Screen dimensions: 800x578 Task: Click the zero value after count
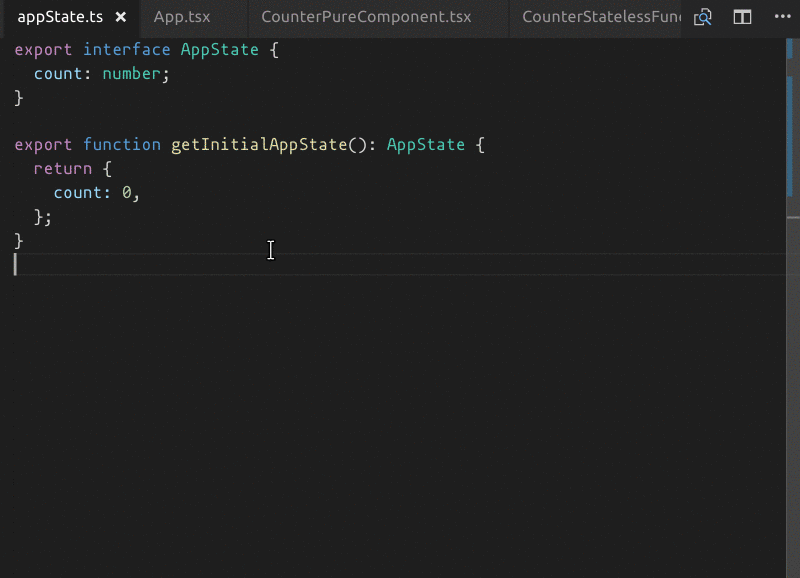pyautogui.click(x=127, y=193)
